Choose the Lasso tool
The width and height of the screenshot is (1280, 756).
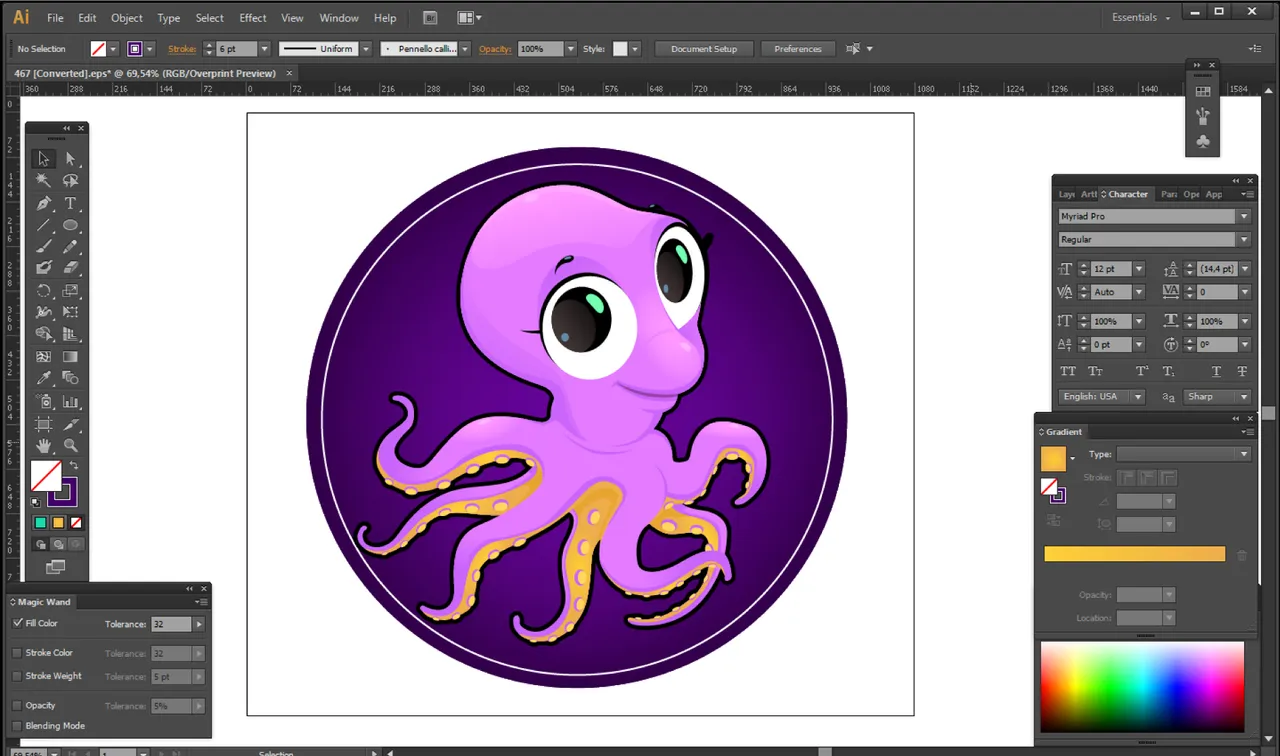click(x=71, y=181)
